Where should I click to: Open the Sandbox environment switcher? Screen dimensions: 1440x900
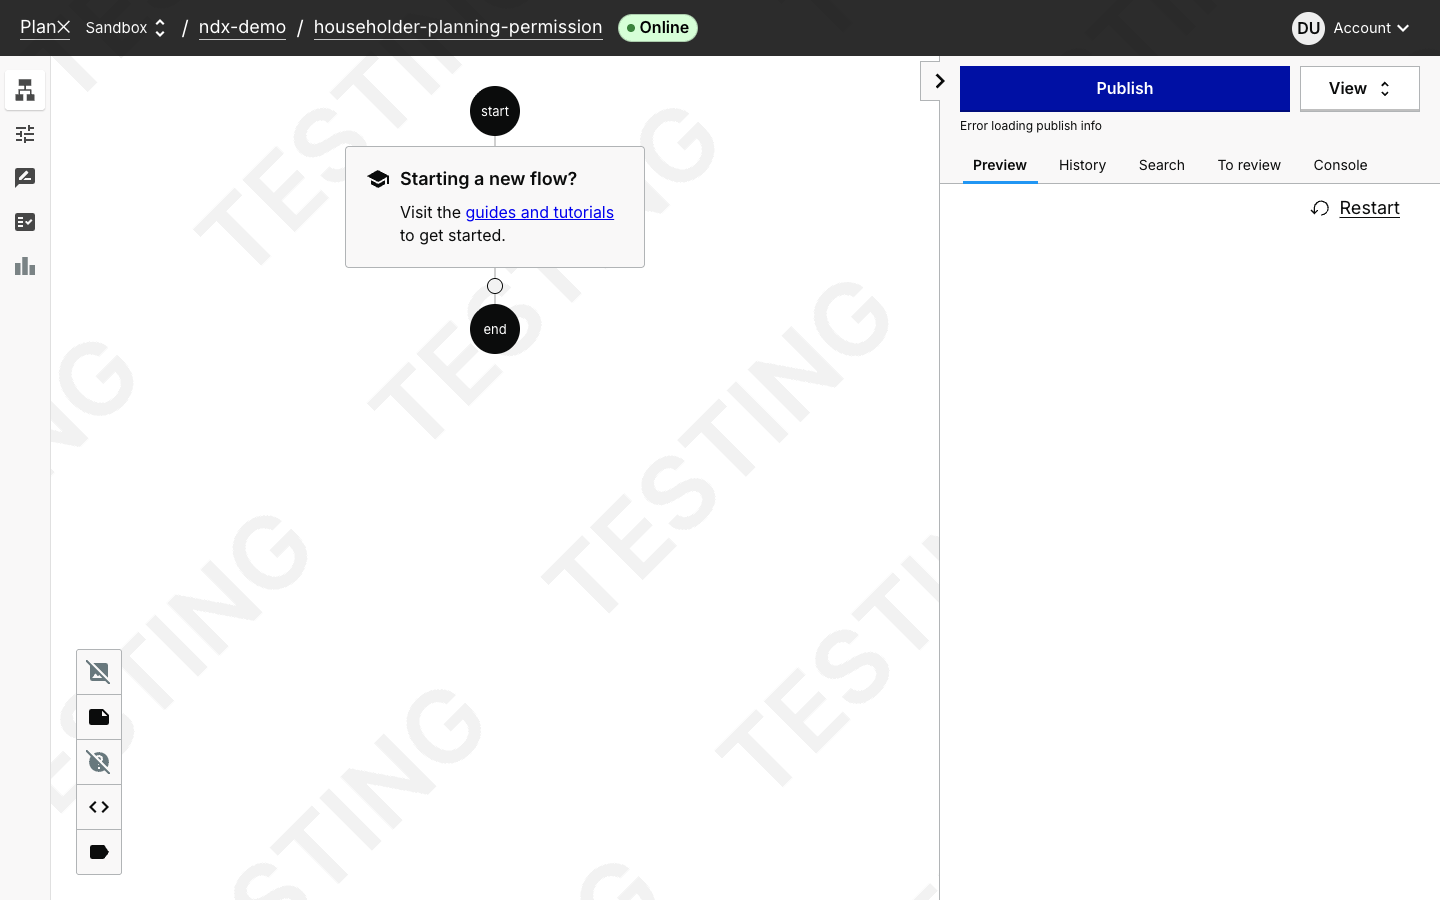126,27
